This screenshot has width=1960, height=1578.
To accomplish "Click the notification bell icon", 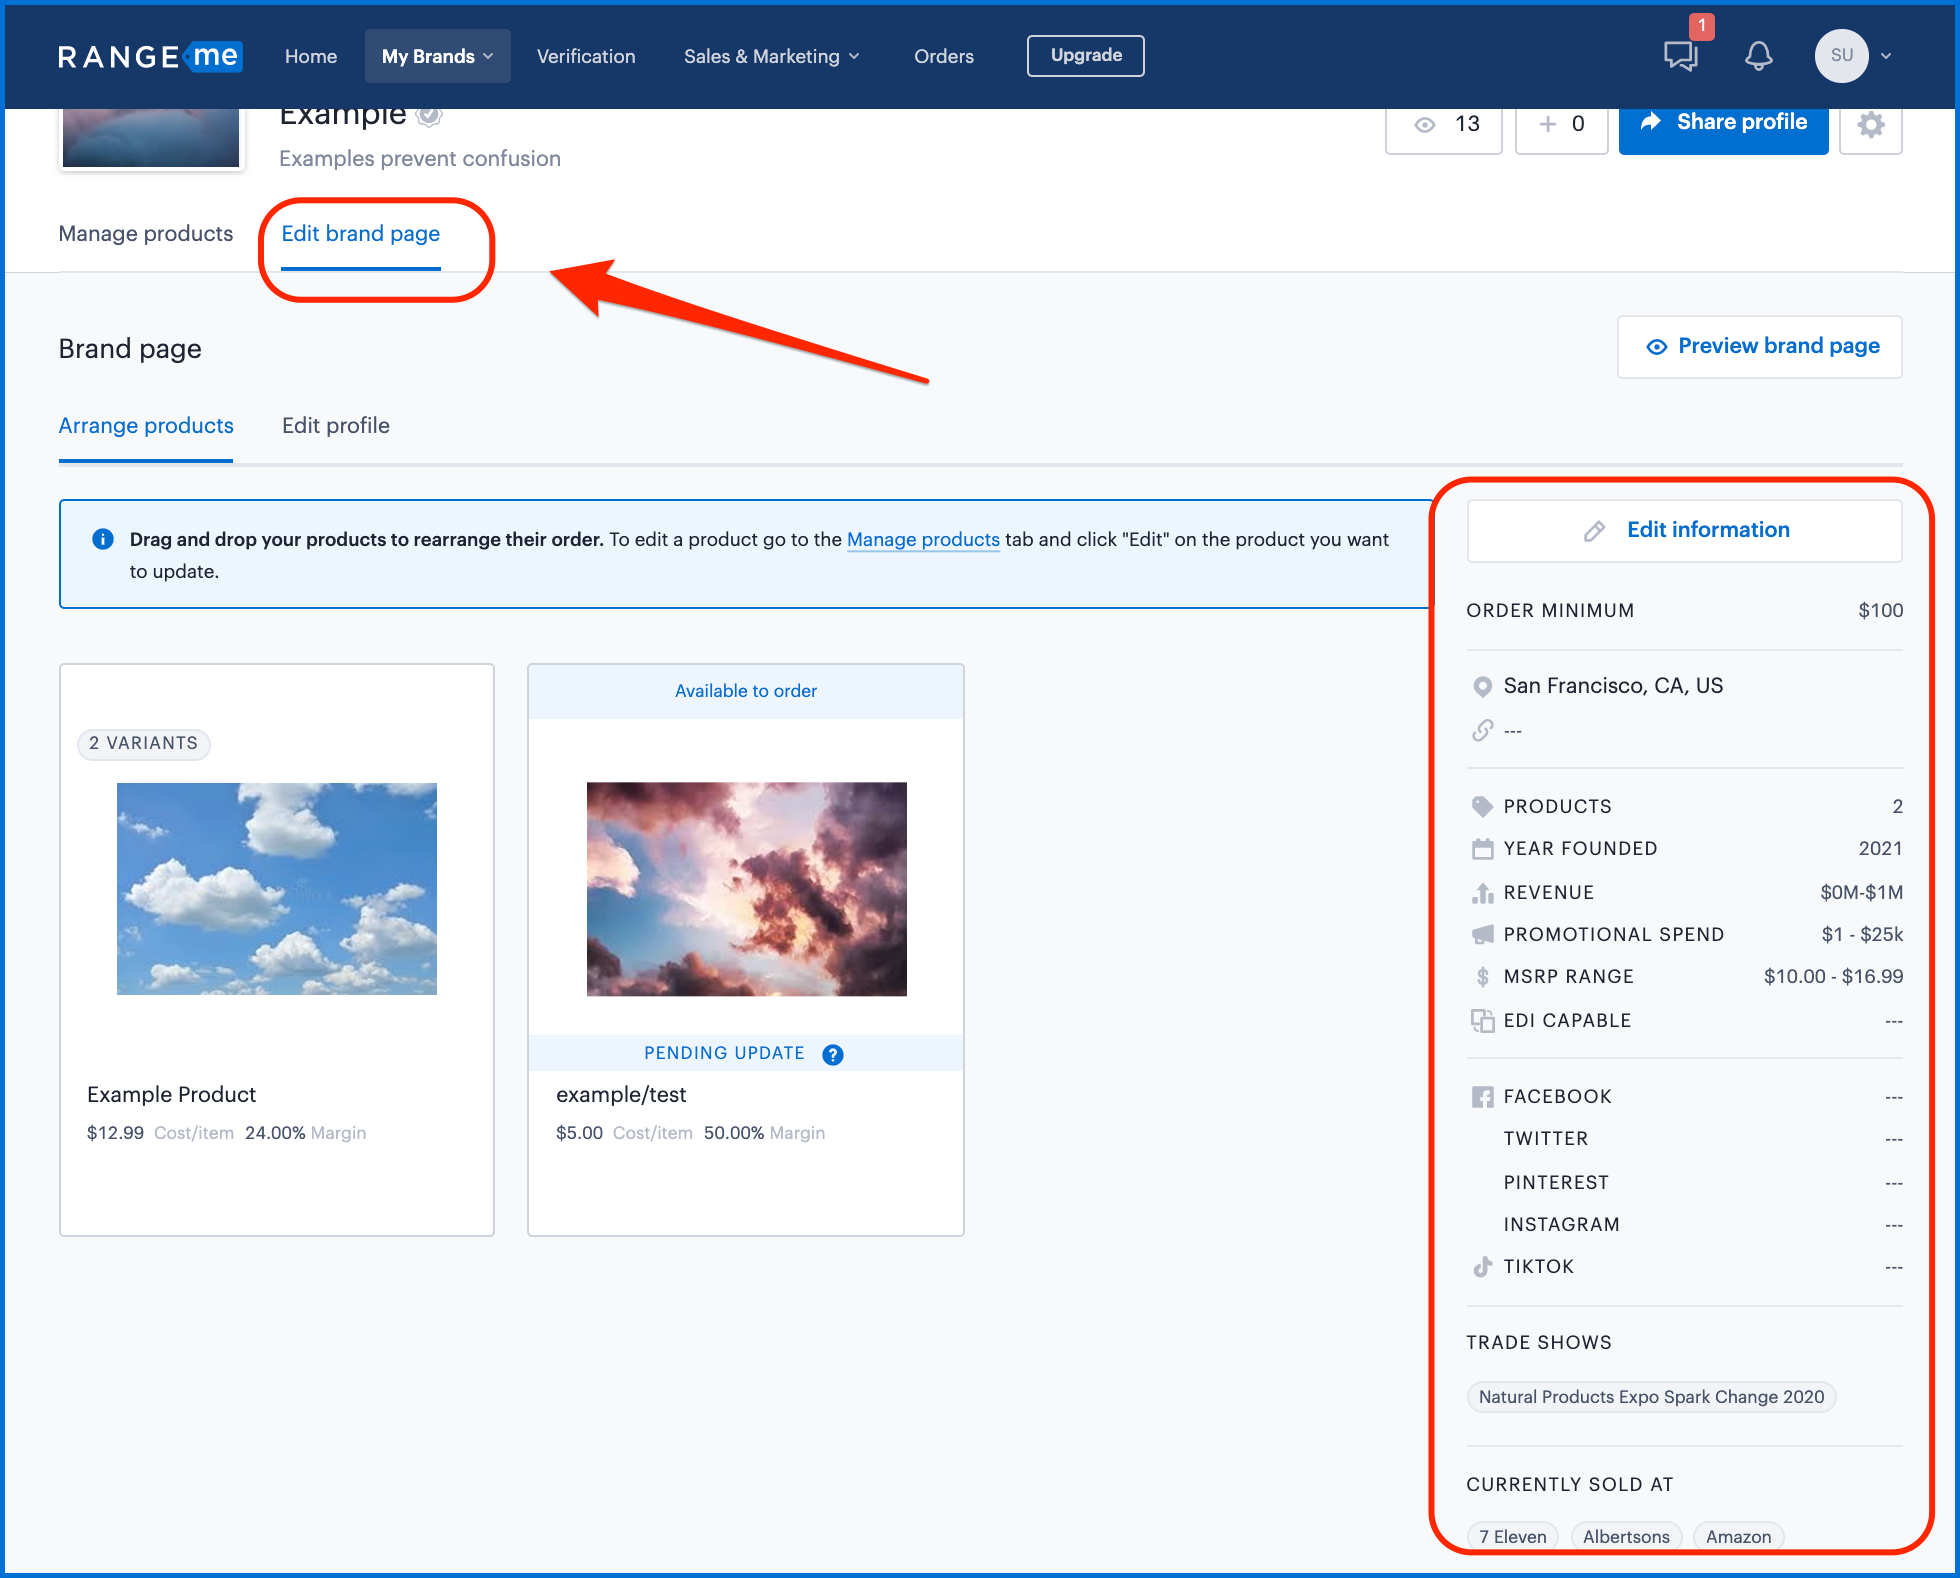I will pyautogui.click(x=1759, y=53).
